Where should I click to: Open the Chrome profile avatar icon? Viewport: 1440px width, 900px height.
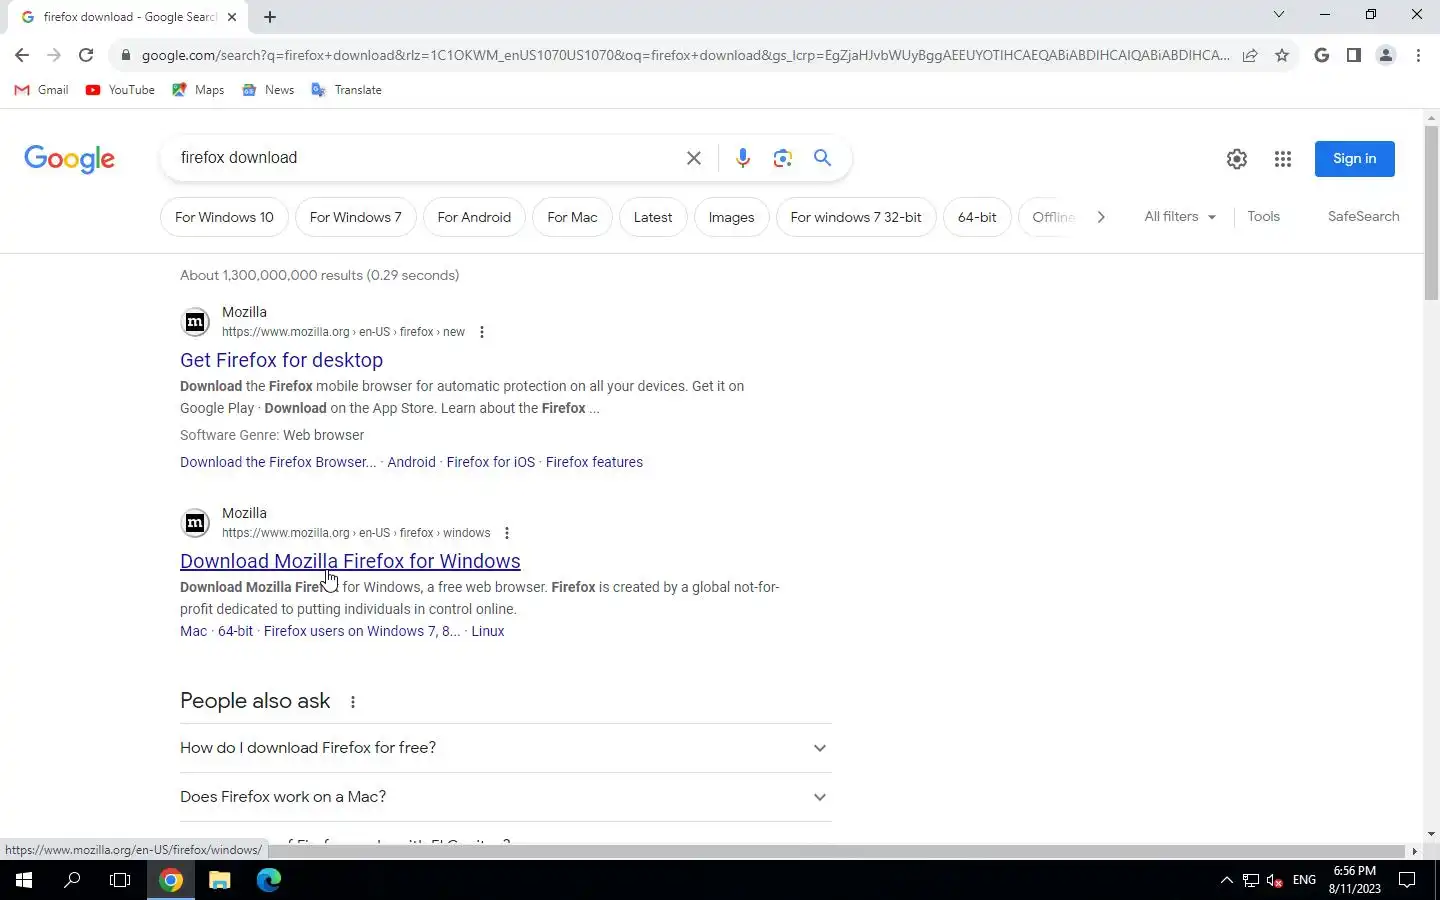[x=1386, y=55]
